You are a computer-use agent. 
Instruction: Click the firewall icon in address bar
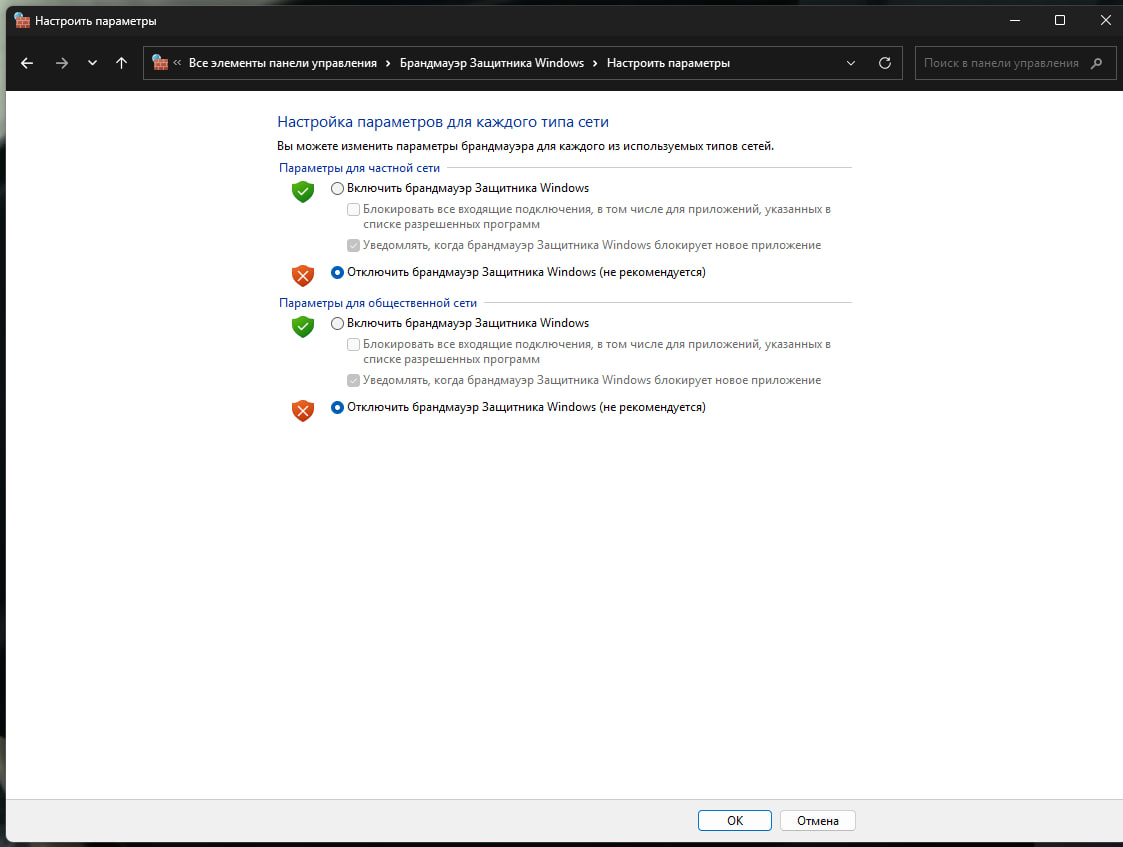coord(160,63)
